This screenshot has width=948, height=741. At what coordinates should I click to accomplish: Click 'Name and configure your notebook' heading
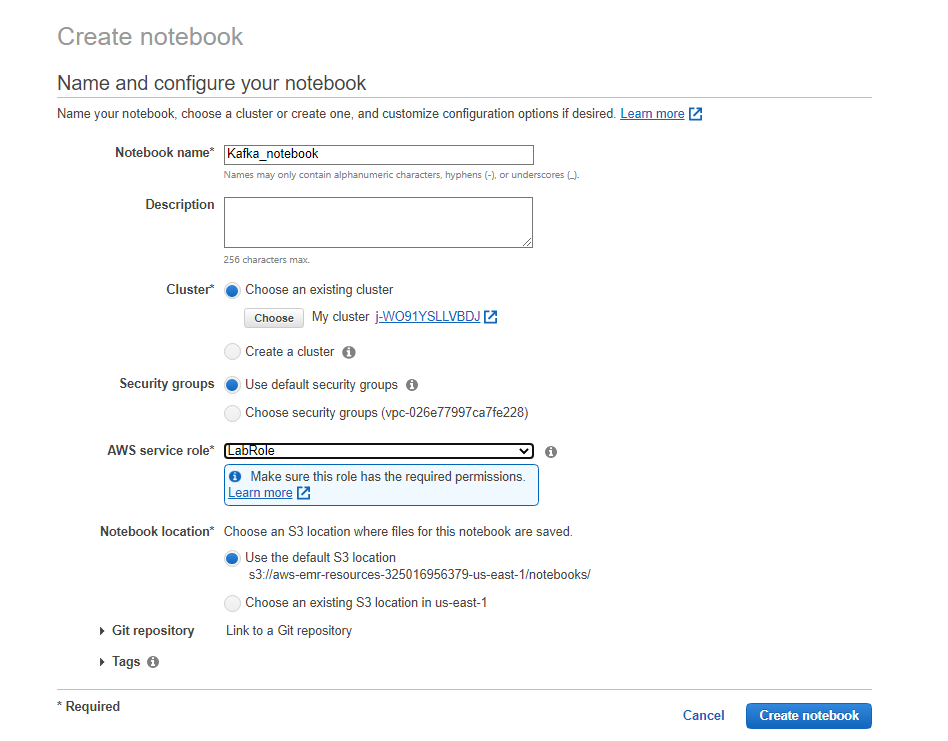pyautogui.click(x=212, y=83)
